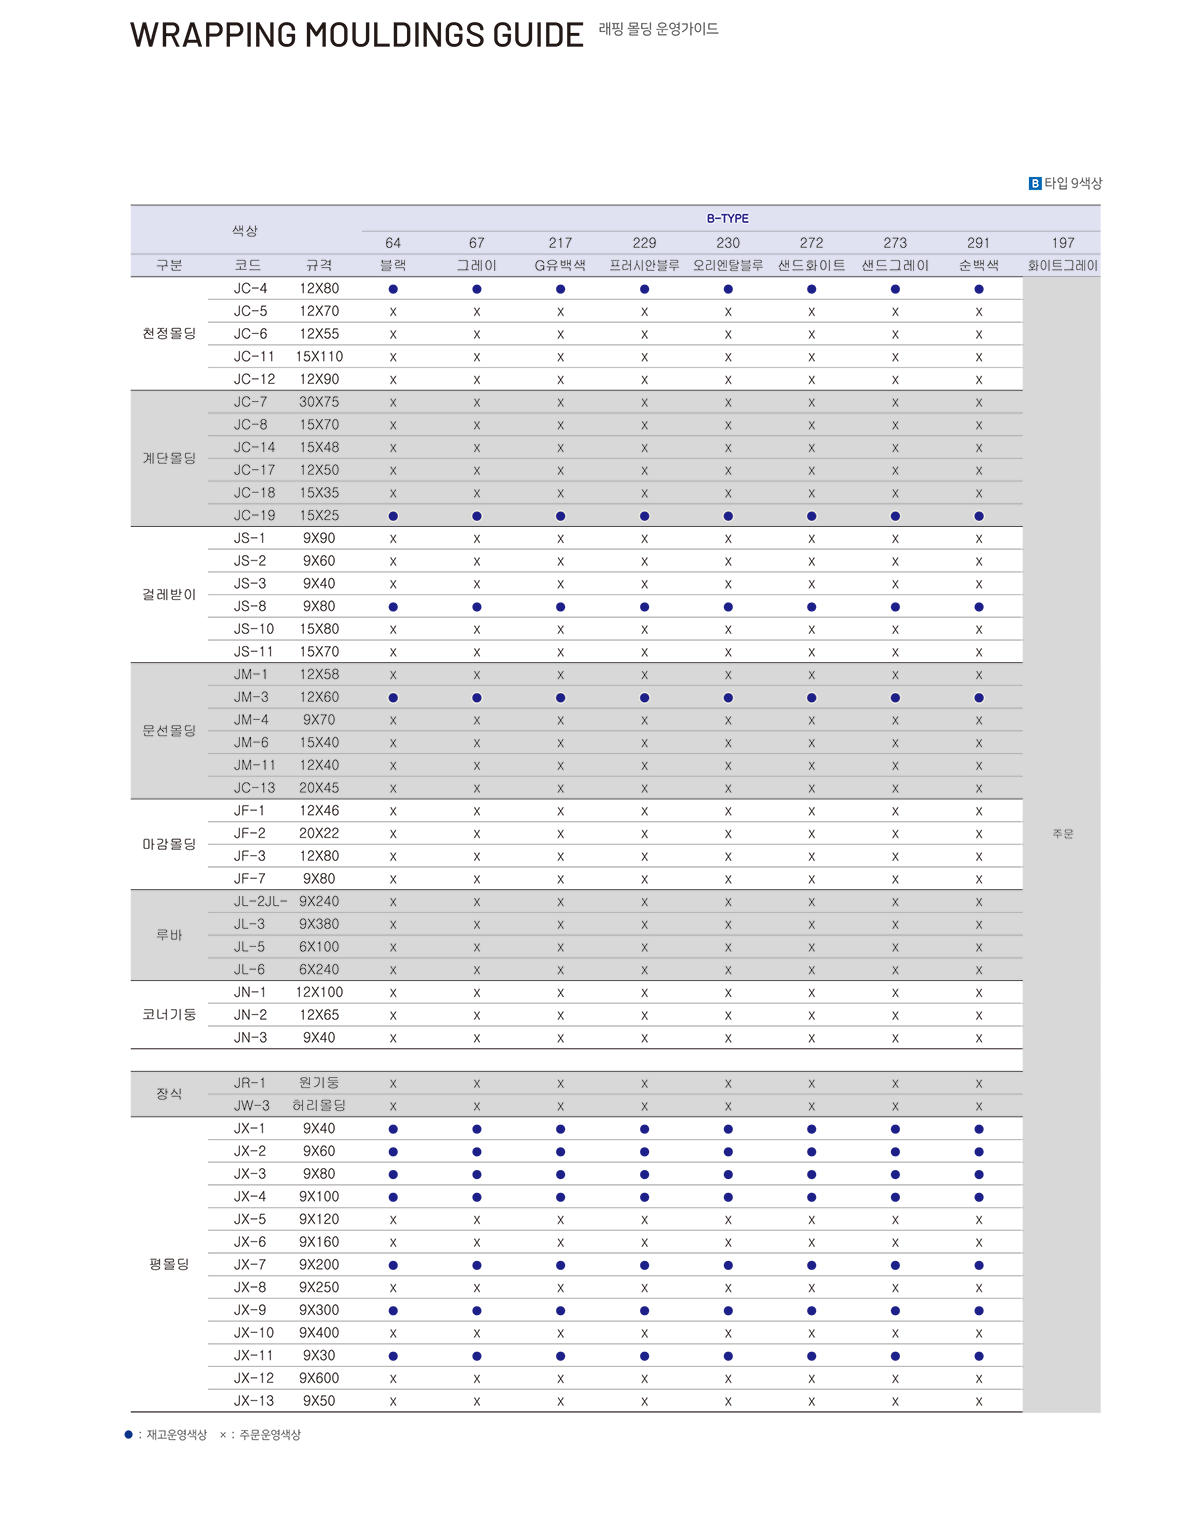Click the 허리몰딩 cell in the JW-3 row
The height and width of the screenshot is (1513, 1200).
[x=319, y=1106]
